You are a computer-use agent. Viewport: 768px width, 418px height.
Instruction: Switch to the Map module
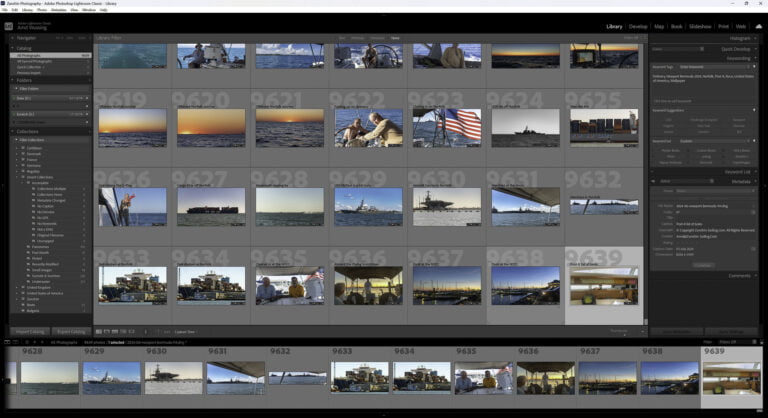(x=659, y=26)
